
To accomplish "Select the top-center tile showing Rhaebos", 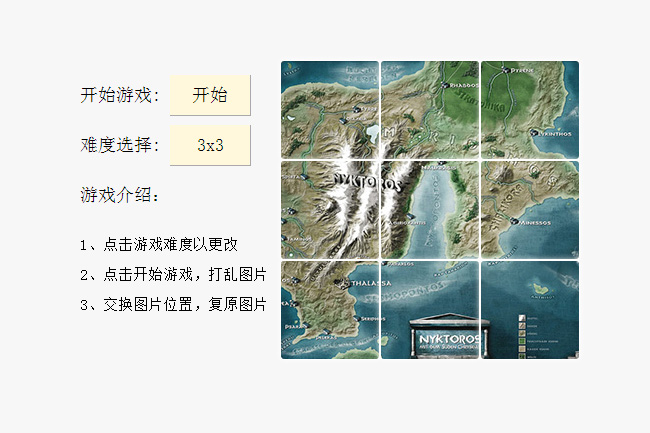I will click(430, 110).
